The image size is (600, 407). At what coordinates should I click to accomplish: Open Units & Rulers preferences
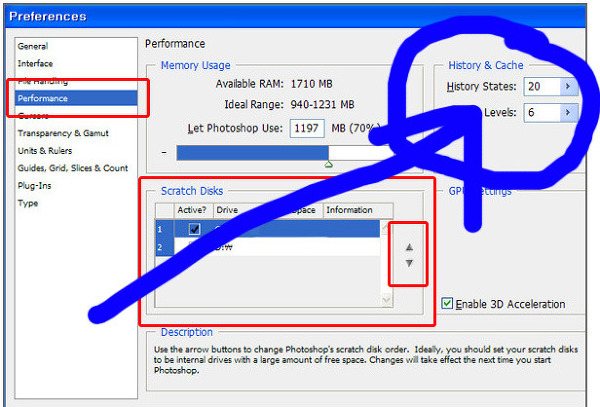click(45, 151)
